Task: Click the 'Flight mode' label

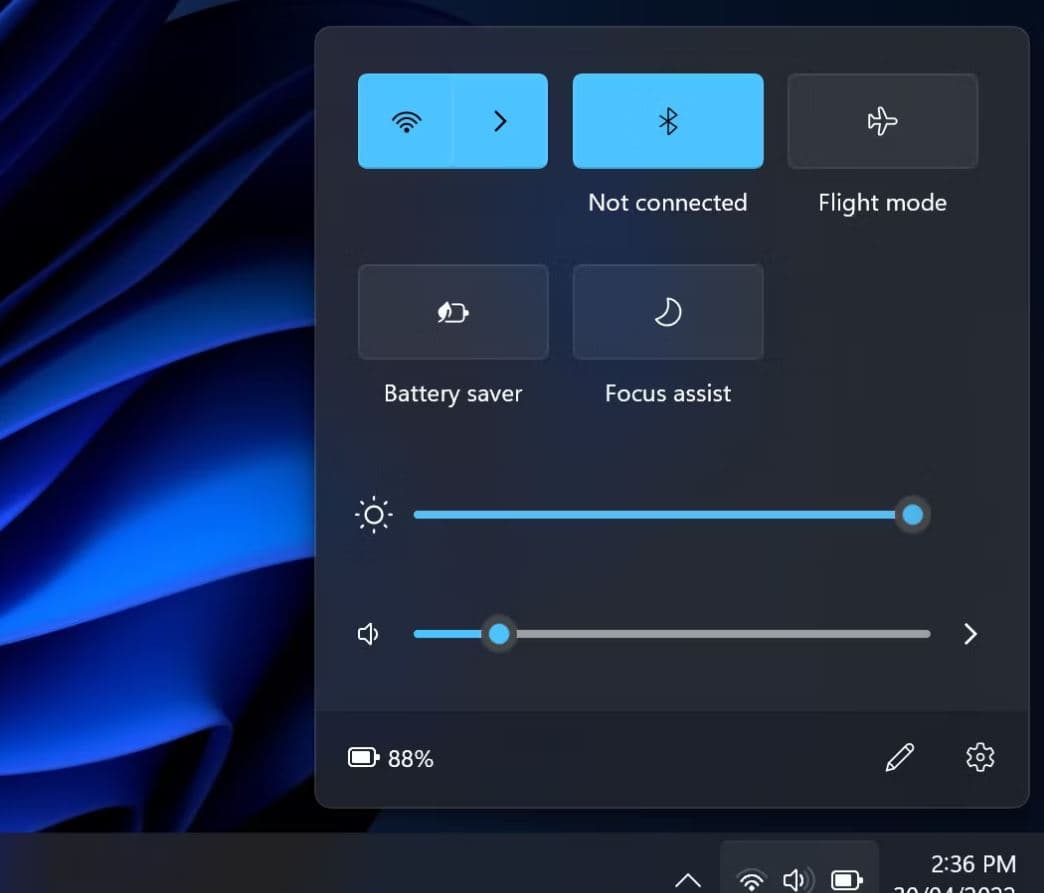Action: click(882, 203)
